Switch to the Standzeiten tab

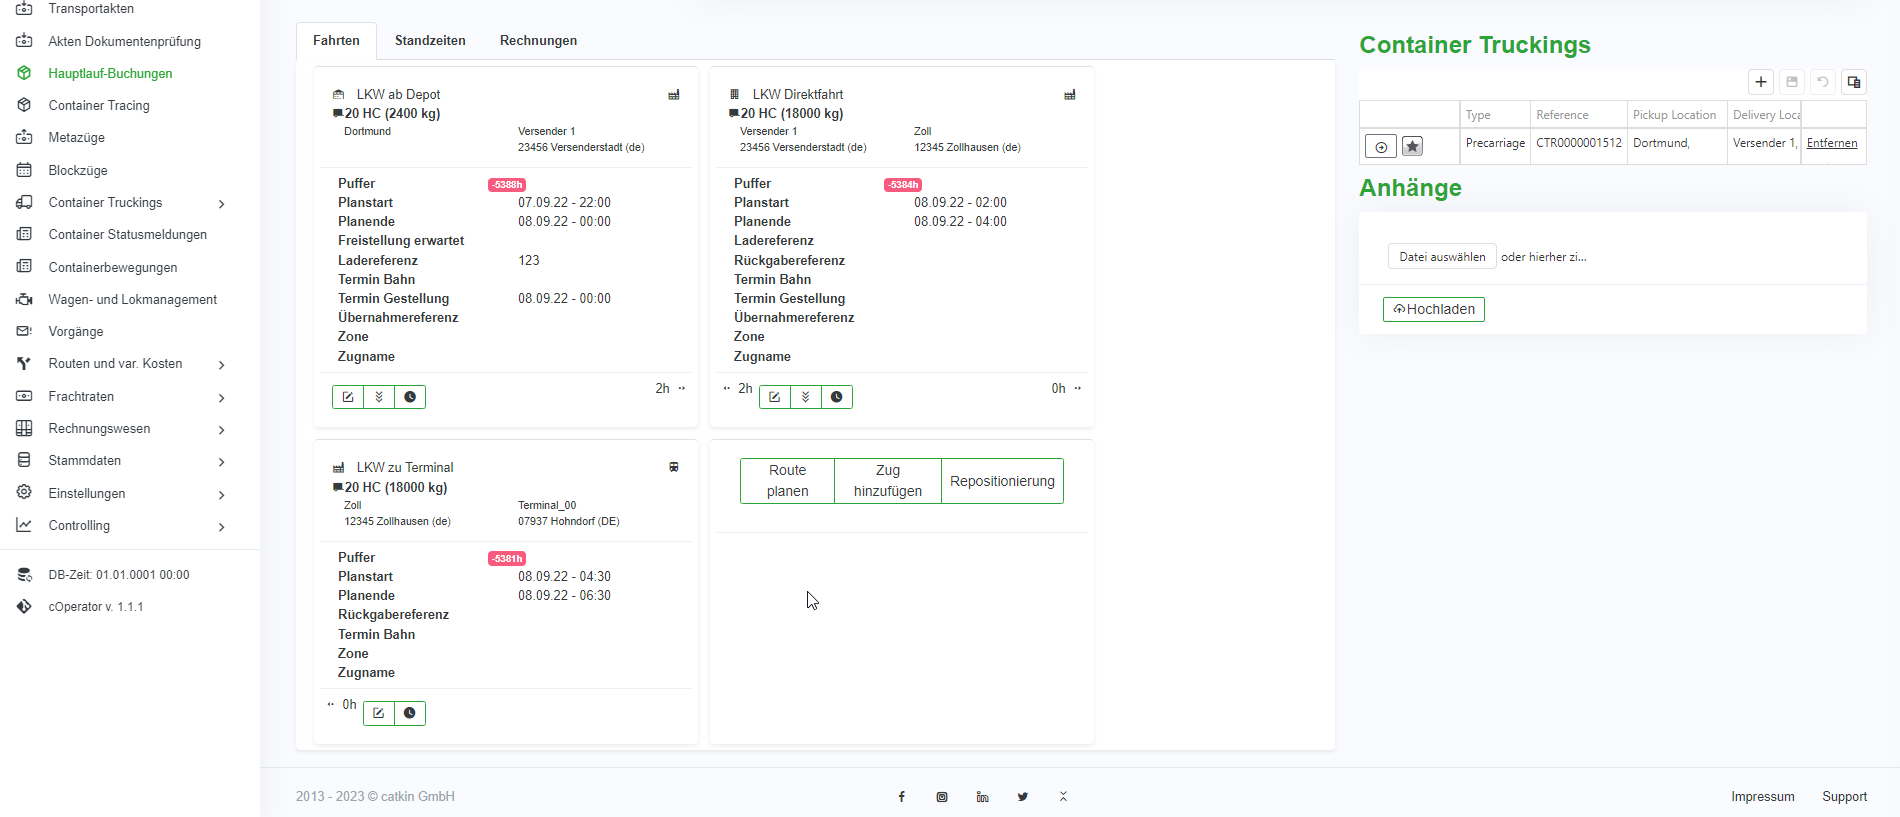click(x=430, y=41)
